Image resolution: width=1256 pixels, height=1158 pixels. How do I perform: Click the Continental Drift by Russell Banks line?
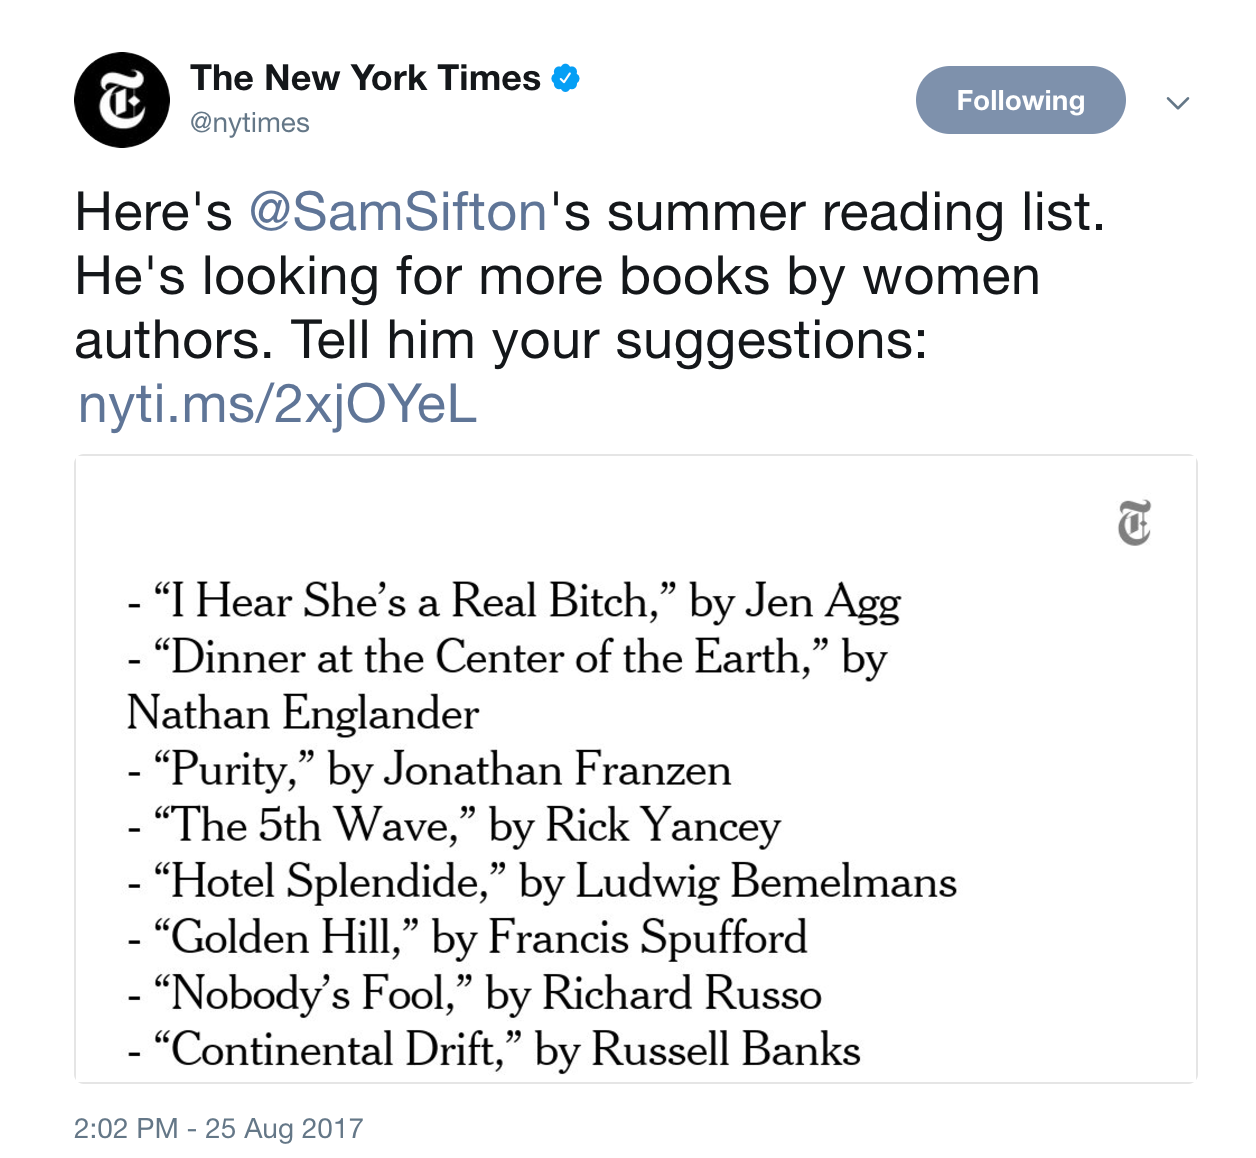coord(495,1050)
